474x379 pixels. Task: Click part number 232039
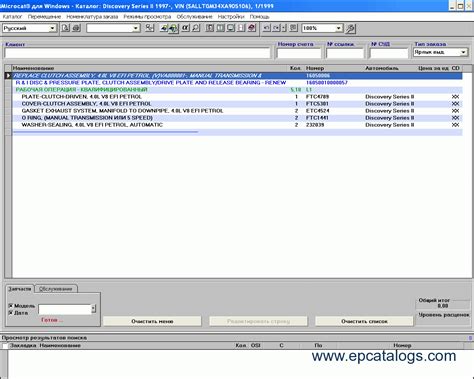(315, 125)
